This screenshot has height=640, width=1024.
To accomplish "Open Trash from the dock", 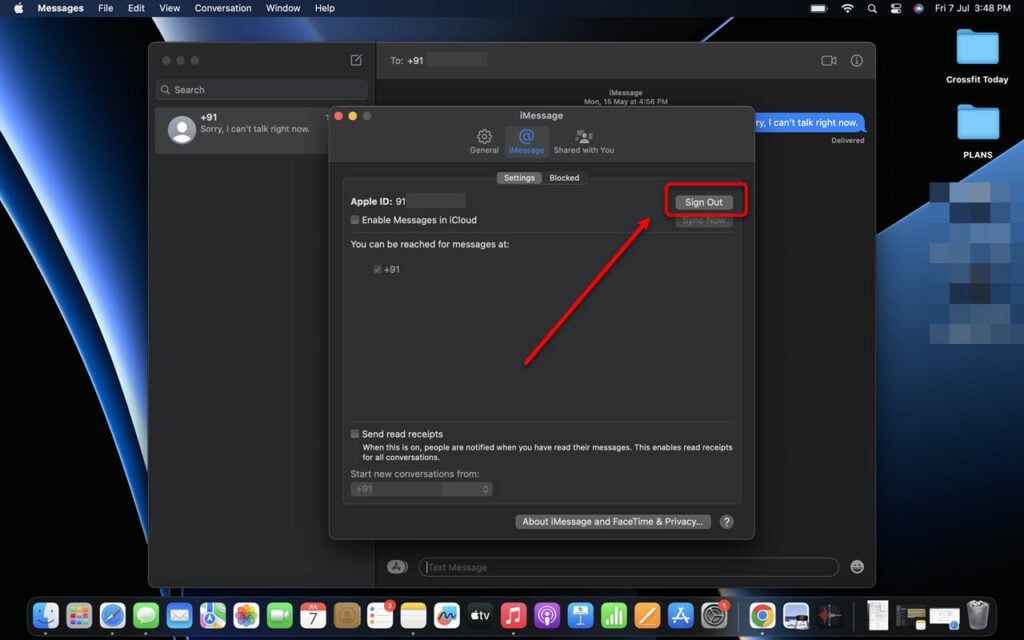I will point(978,615).
